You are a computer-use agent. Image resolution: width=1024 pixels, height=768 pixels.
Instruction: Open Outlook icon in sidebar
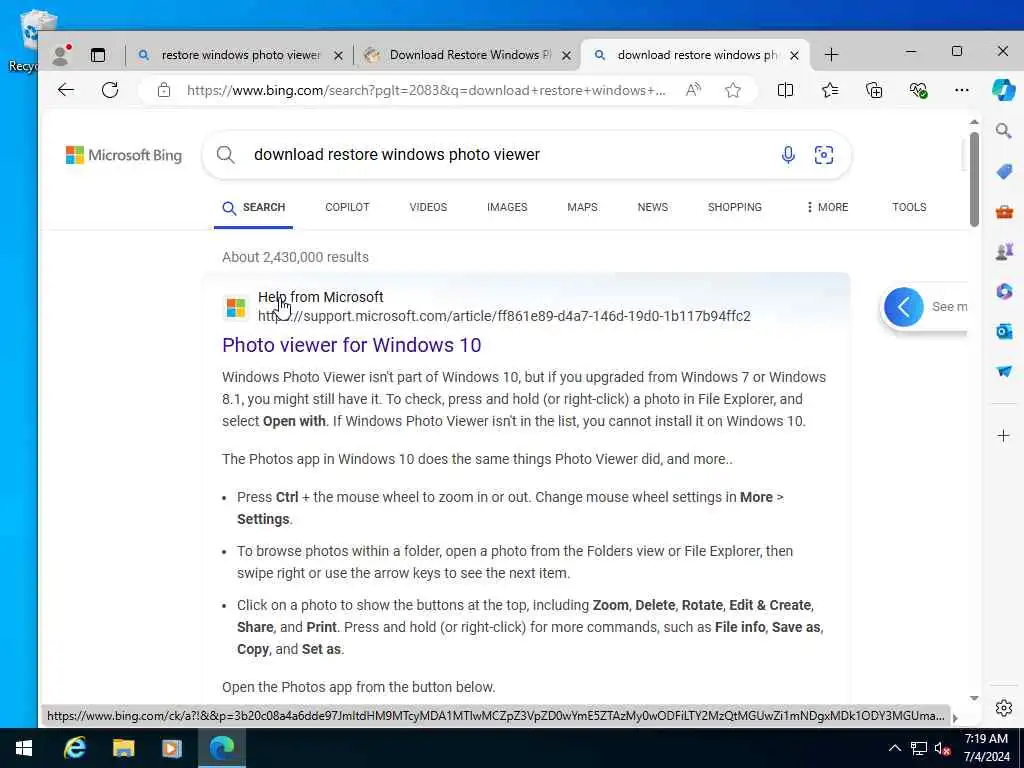(x=1004, y=332)
